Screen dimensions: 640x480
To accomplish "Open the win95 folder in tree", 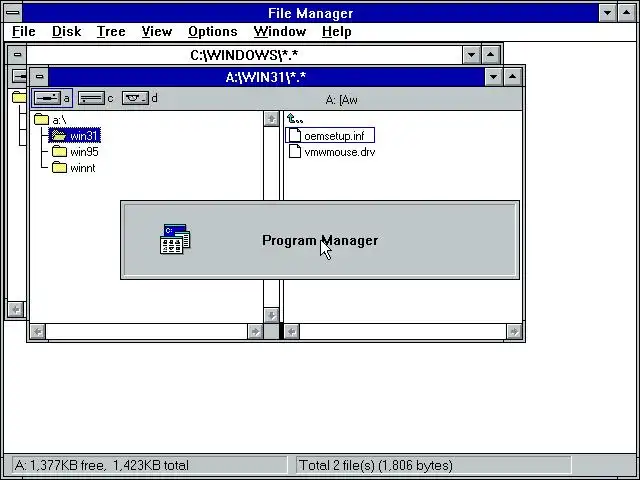I will pos(76,152).
